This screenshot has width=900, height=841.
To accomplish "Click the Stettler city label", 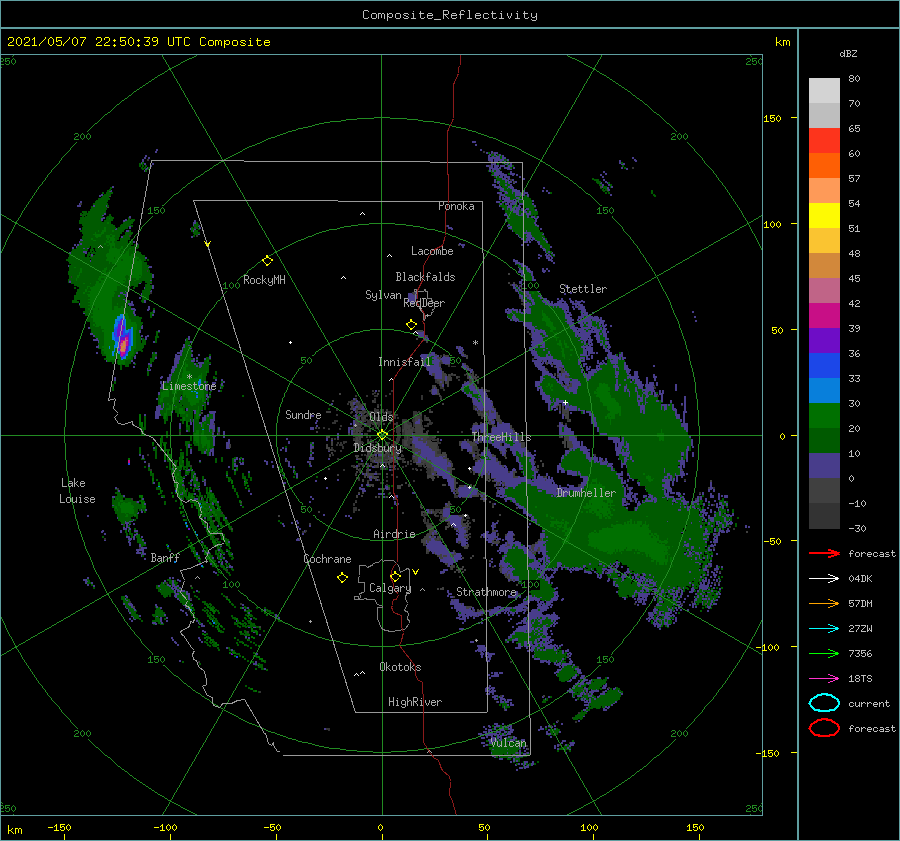I will 583,289.
